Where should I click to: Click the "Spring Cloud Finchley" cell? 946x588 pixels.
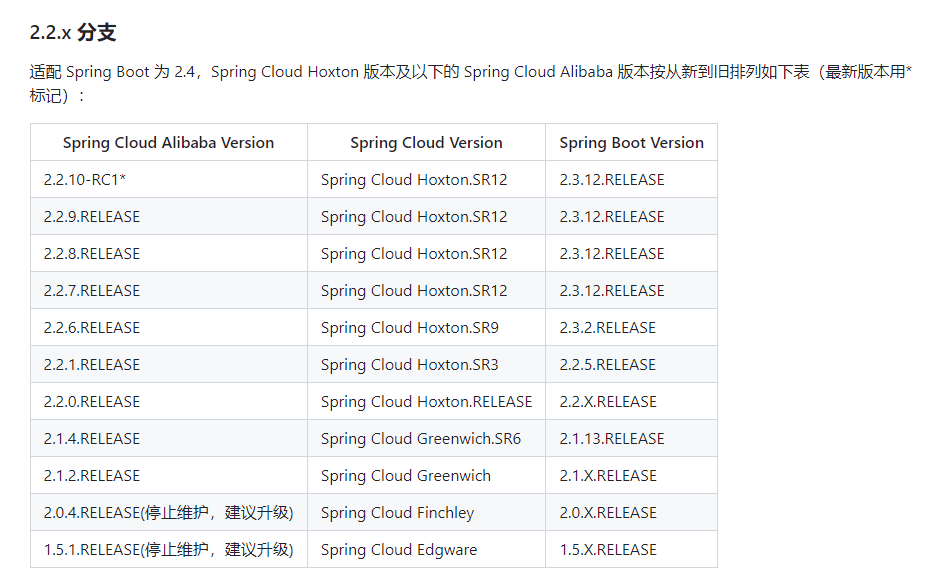426,513
